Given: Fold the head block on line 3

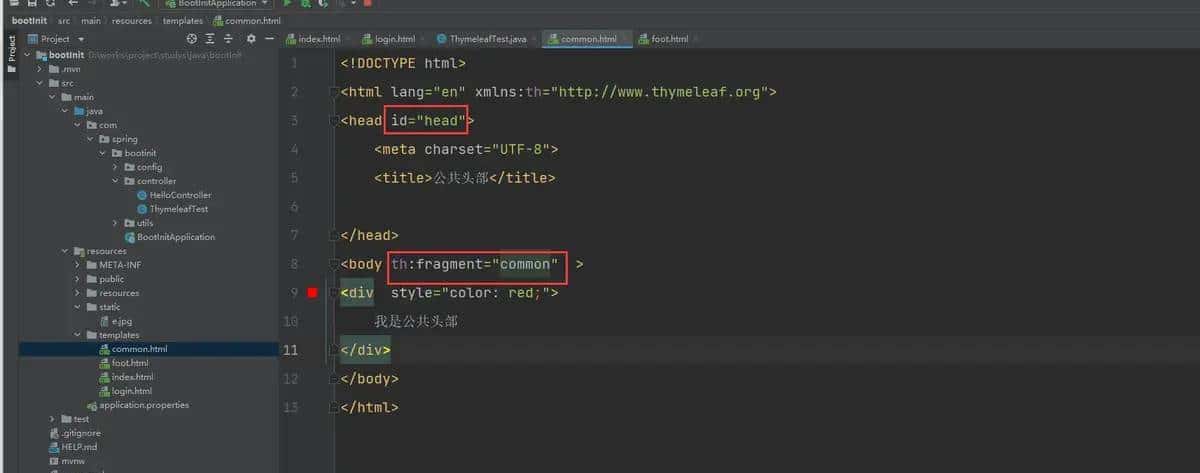Looking at the screenshot, I should click(334, 121).
